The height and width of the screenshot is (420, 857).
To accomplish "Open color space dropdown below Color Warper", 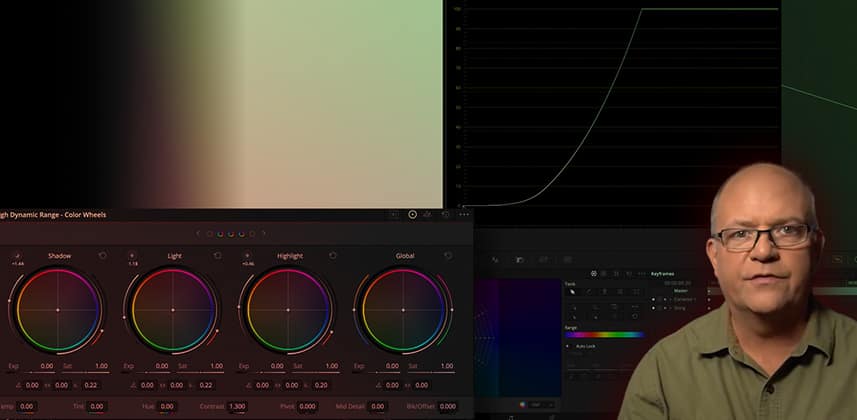I will pyautogui.click(x=542, y=405).
